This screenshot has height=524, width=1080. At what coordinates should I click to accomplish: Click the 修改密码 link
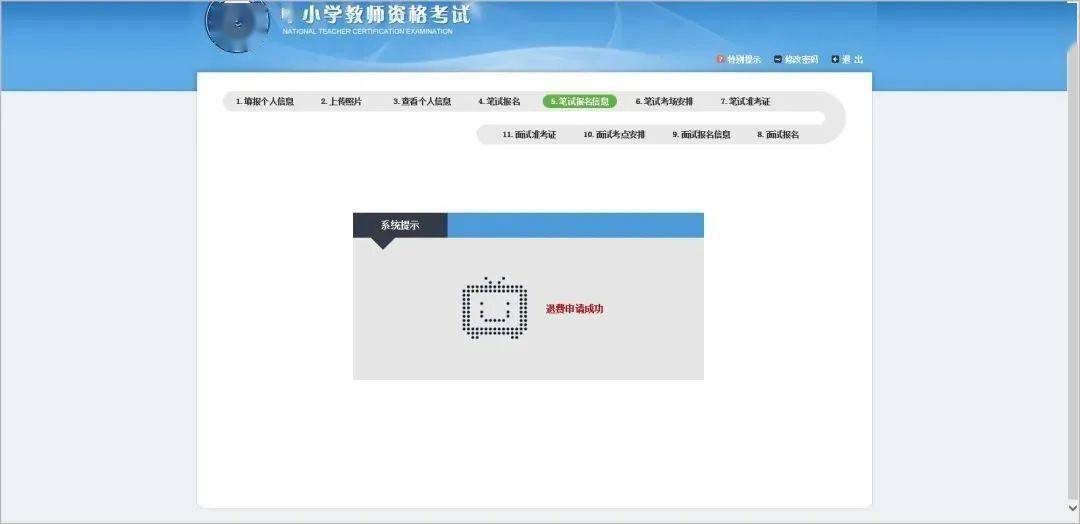coord(801,60)
